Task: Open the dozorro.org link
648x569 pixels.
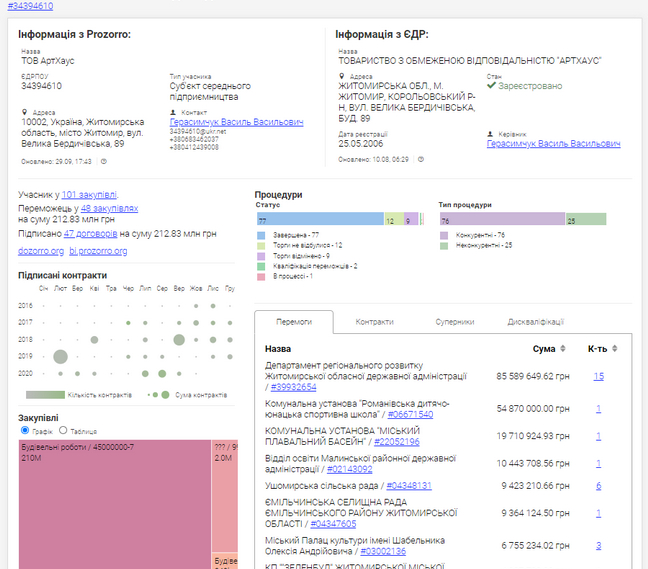Action: 40,250
